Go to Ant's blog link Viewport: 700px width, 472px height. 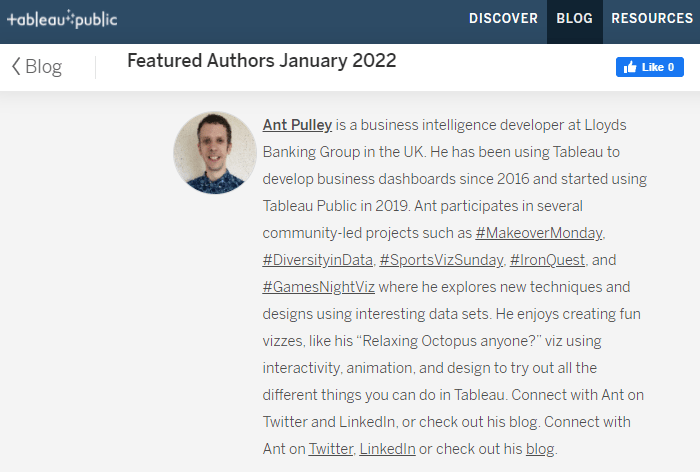539,449
